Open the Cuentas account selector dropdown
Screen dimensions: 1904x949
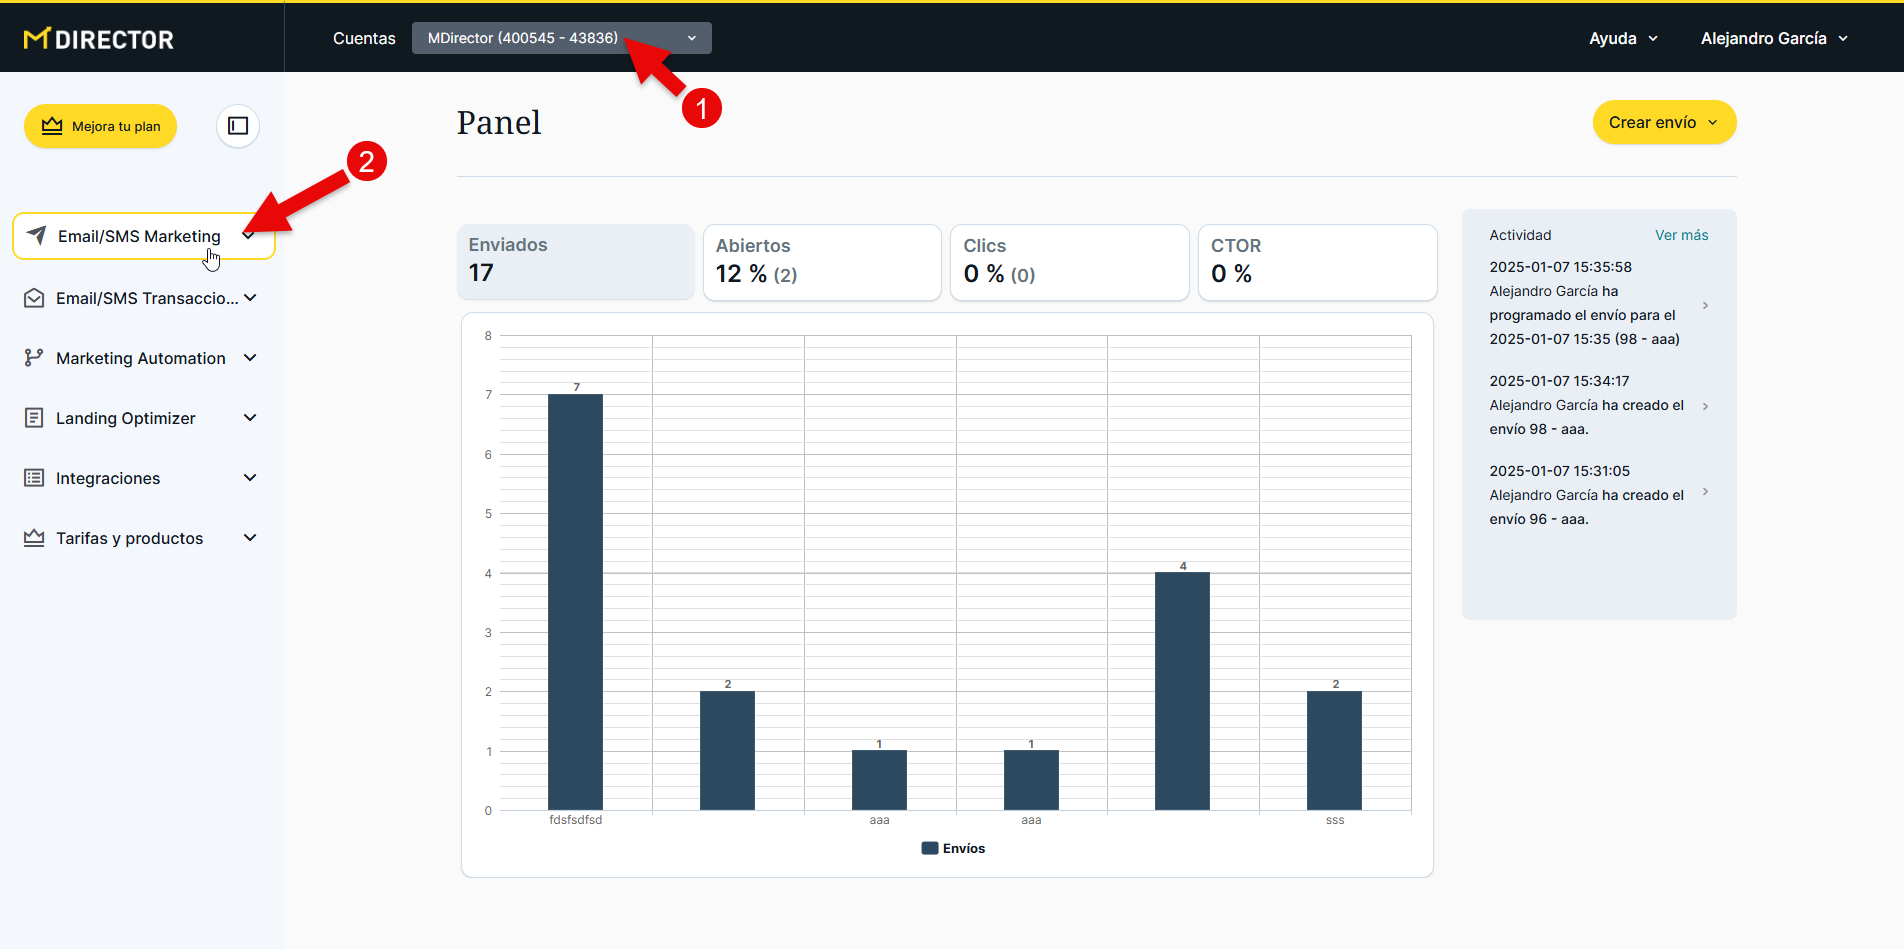561,38
